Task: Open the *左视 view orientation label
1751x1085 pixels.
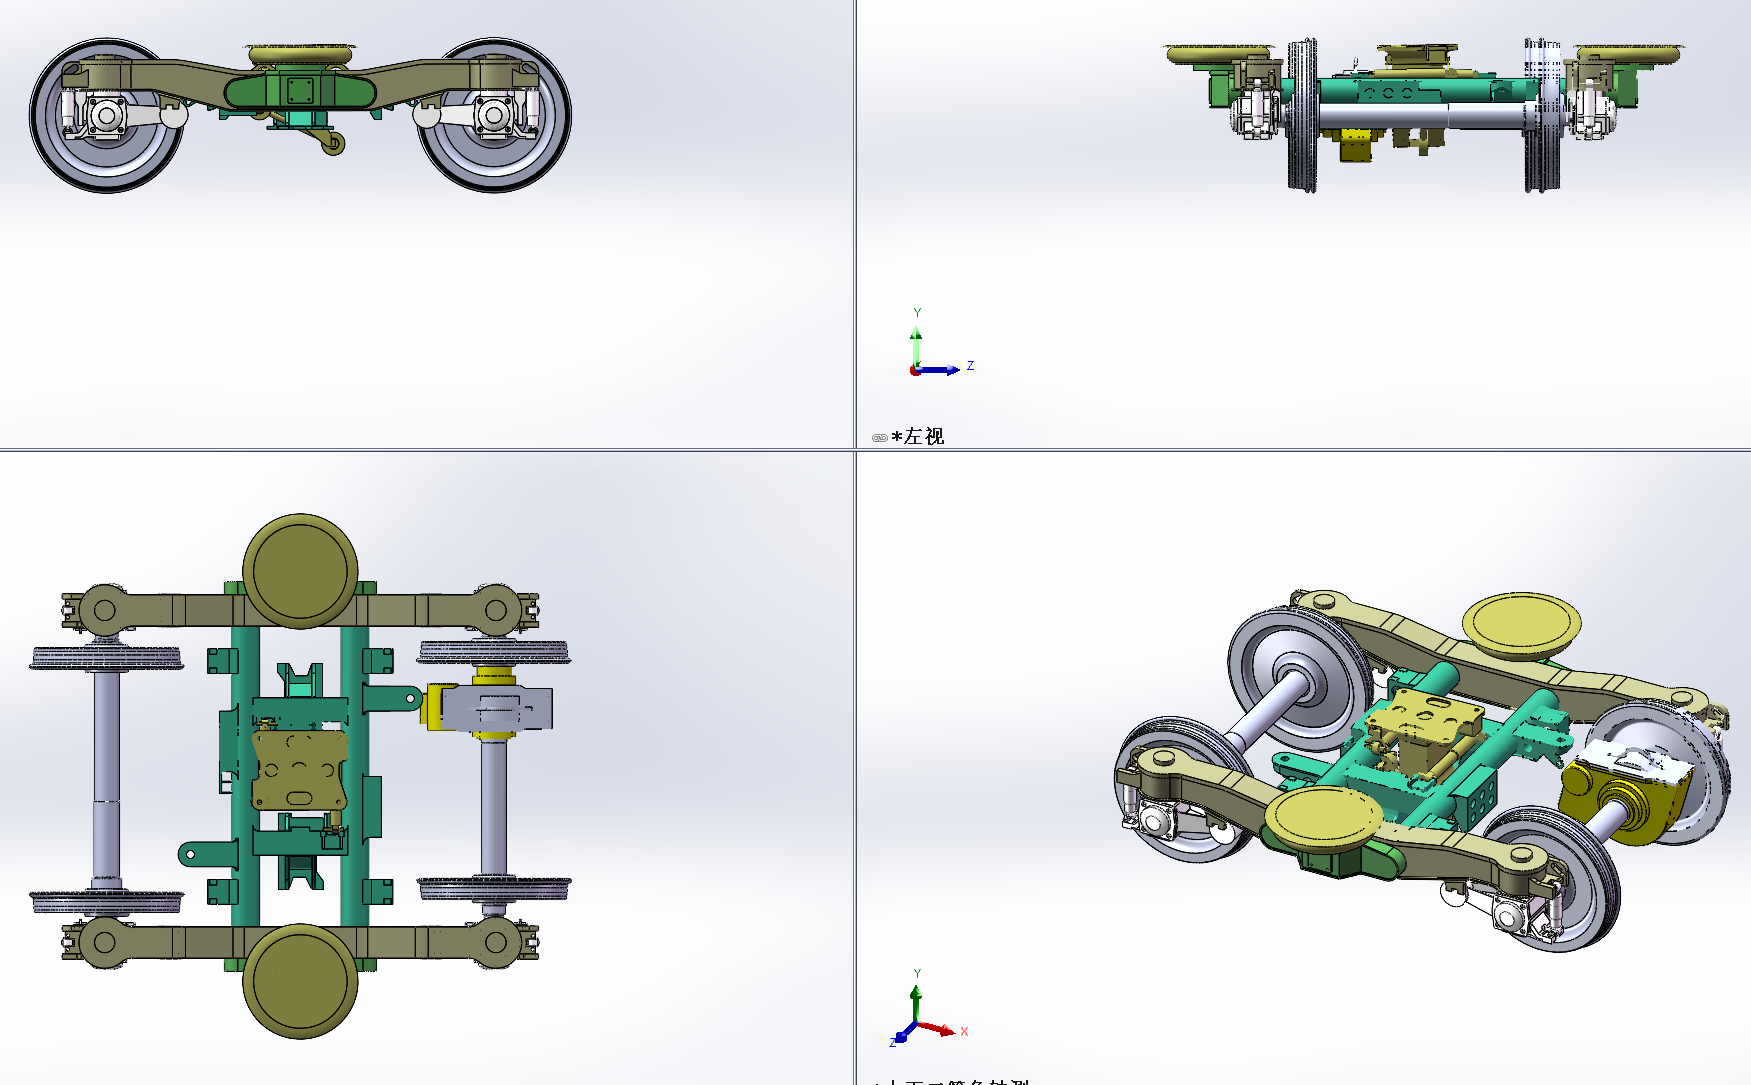Action: (x=917, y=437)
